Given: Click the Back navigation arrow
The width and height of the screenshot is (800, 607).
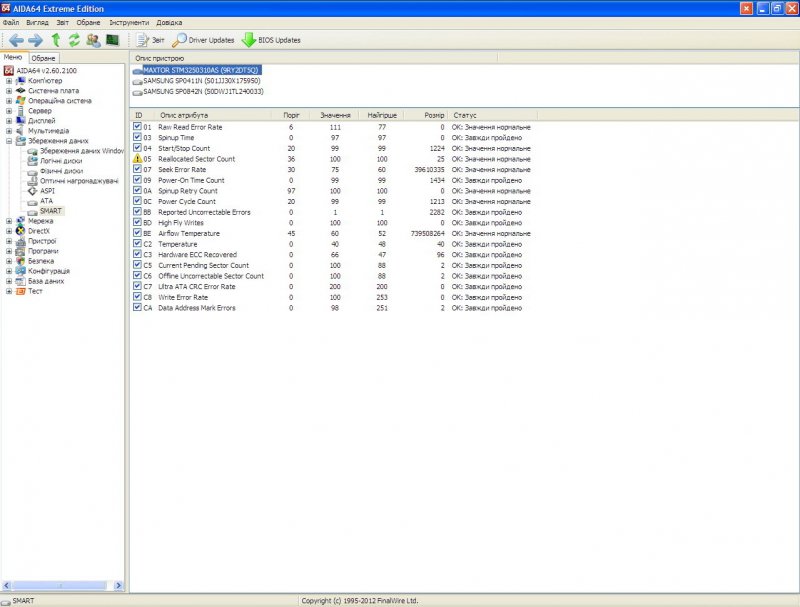Looking at the screenshot, I should point(15,40).
